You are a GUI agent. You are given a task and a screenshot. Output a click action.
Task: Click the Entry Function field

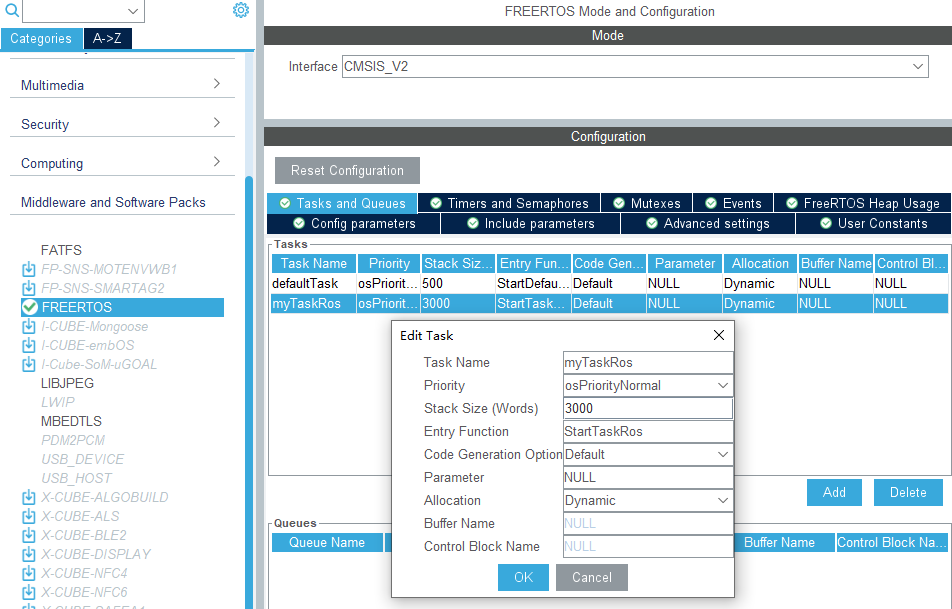[648, 432]
